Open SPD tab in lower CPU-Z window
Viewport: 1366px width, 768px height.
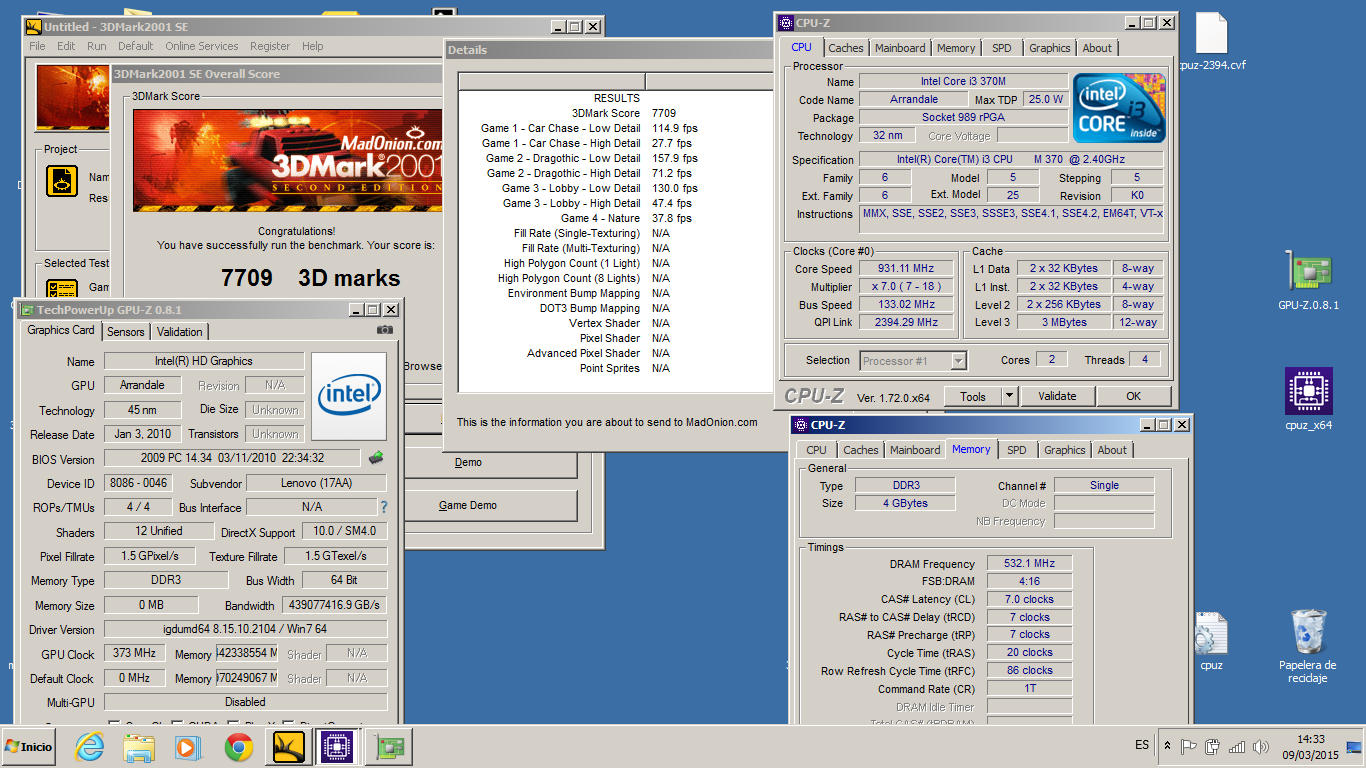(1017, 450)
